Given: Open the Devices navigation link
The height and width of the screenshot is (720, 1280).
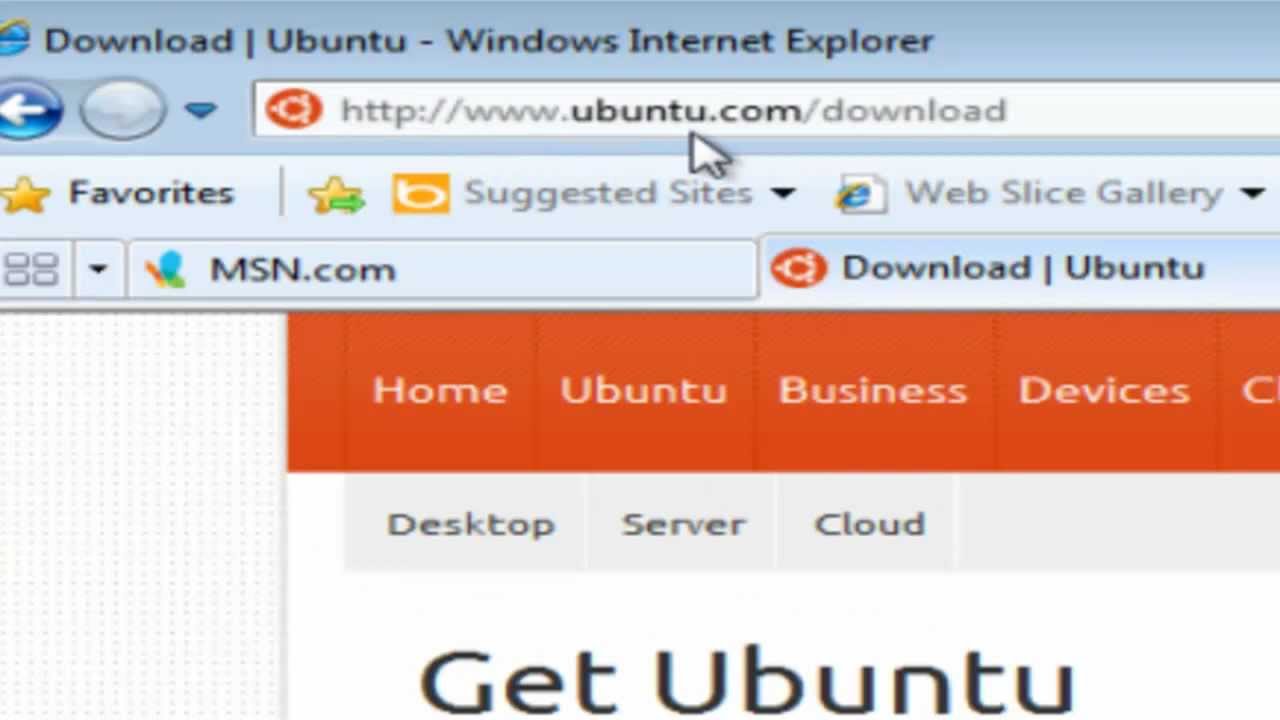Looking at the screenshot, I should [1104, 390].
